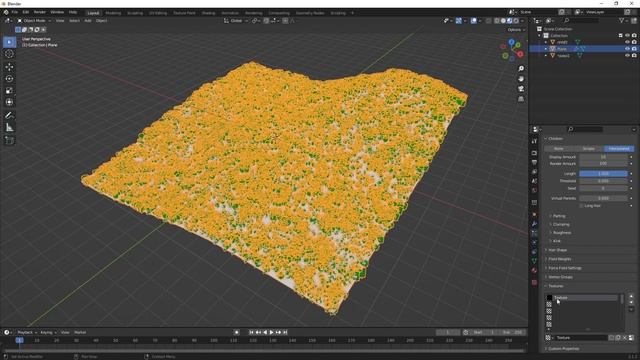Open the timeline Playback popover

pyautogui.click(x=27, y=332)
